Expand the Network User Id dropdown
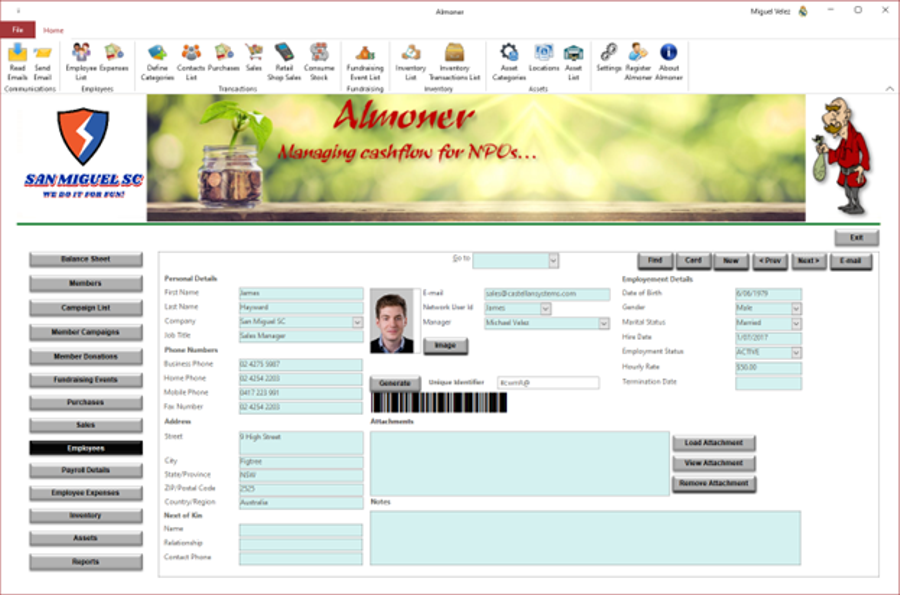900x595 pixels. [x=545, y=309]
